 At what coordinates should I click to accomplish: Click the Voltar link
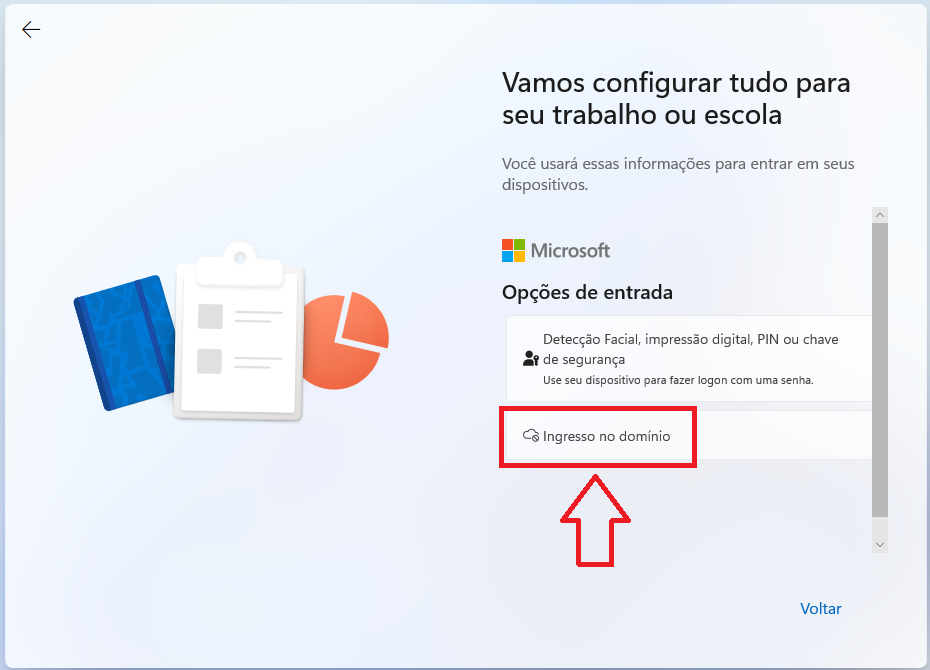[820, 608]
